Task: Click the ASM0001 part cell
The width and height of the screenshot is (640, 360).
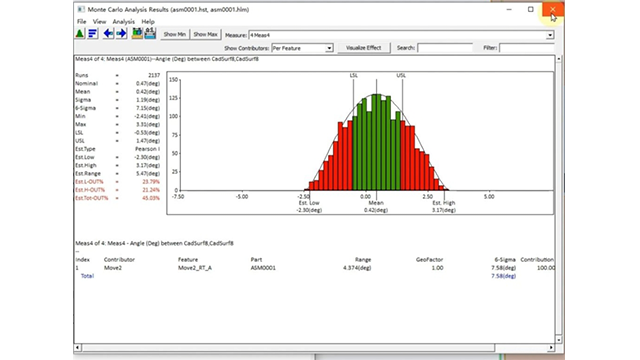Action: pos(263,268)
